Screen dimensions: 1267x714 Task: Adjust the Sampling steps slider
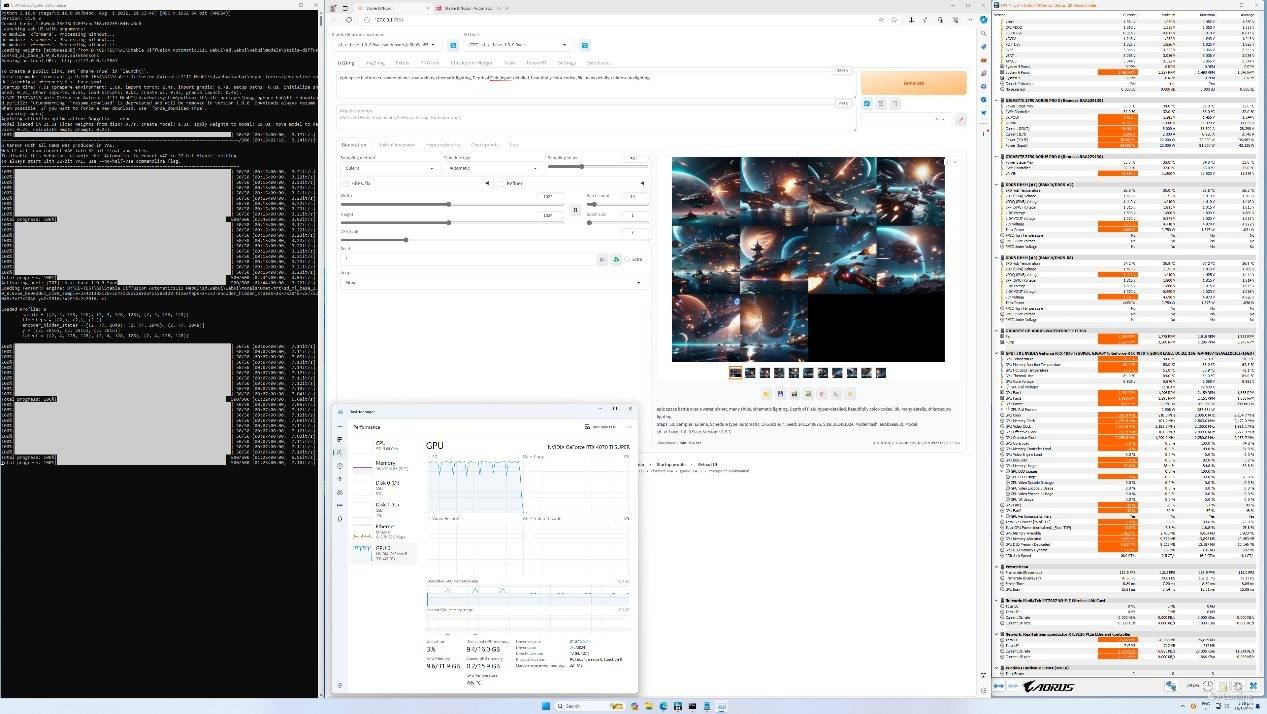pos(596,167)
